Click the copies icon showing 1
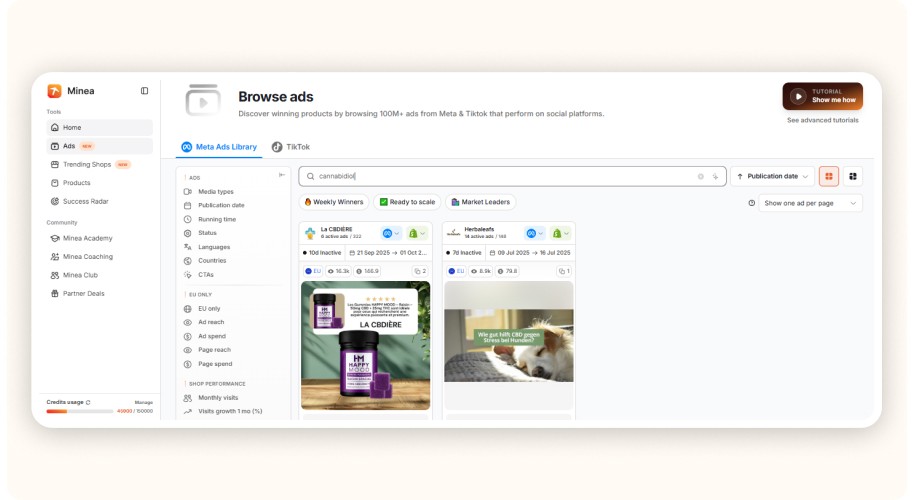Viewport: 914px width, 500px height. [564, 271]
